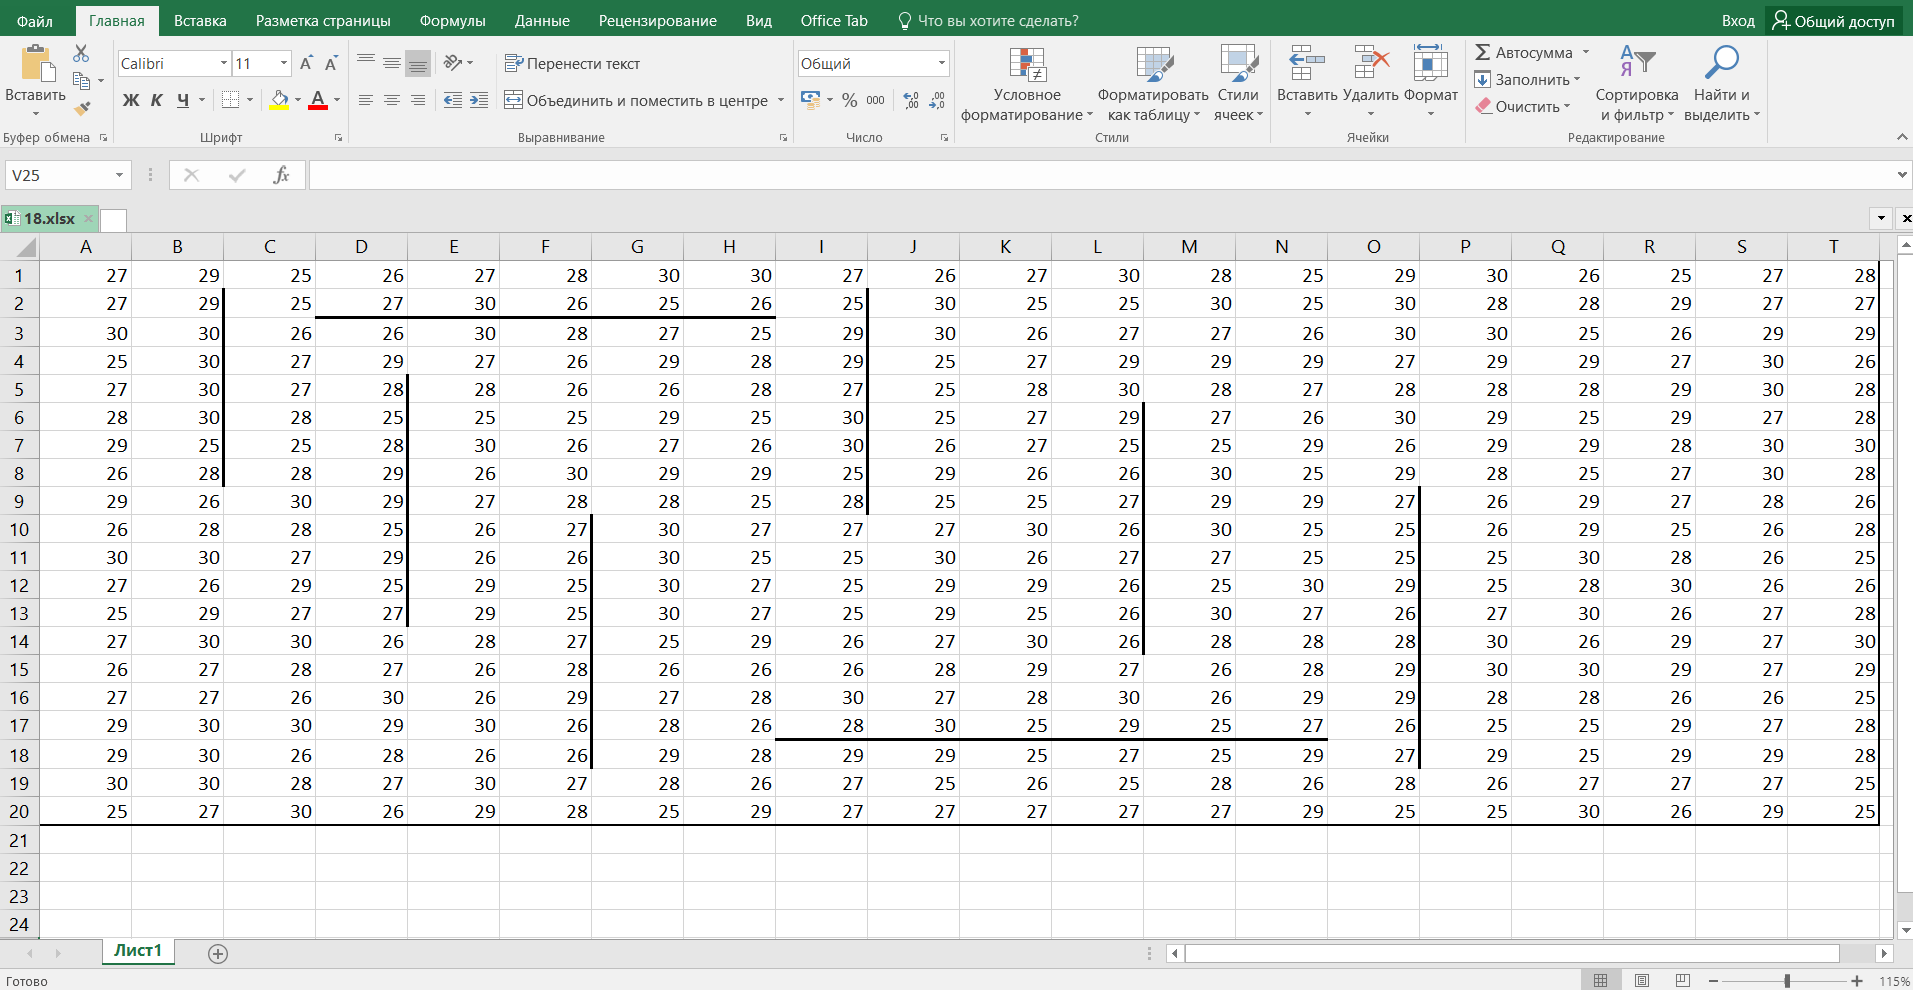Click the horizontal scrollbar at the bottom

click(x=1512, y=954)
